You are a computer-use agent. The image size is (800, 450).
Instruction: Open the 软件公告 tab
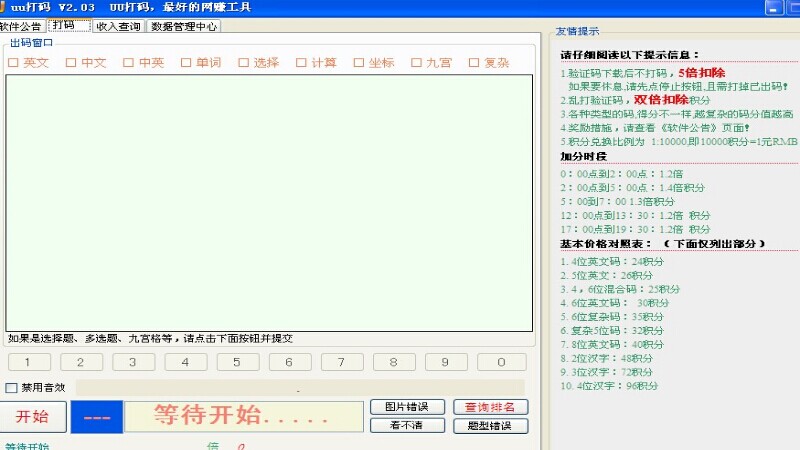click(22, 26)
